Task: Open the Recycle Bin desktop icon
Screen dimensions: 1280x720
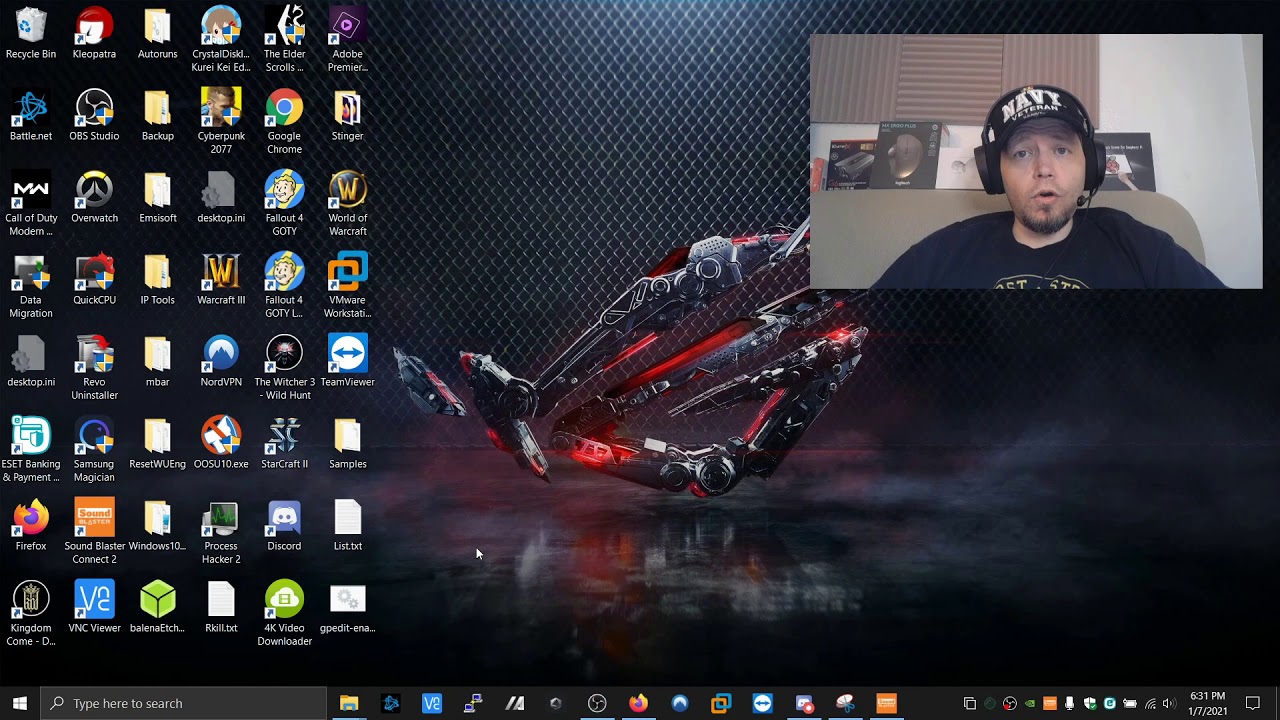Action: [x=31, y=34]
